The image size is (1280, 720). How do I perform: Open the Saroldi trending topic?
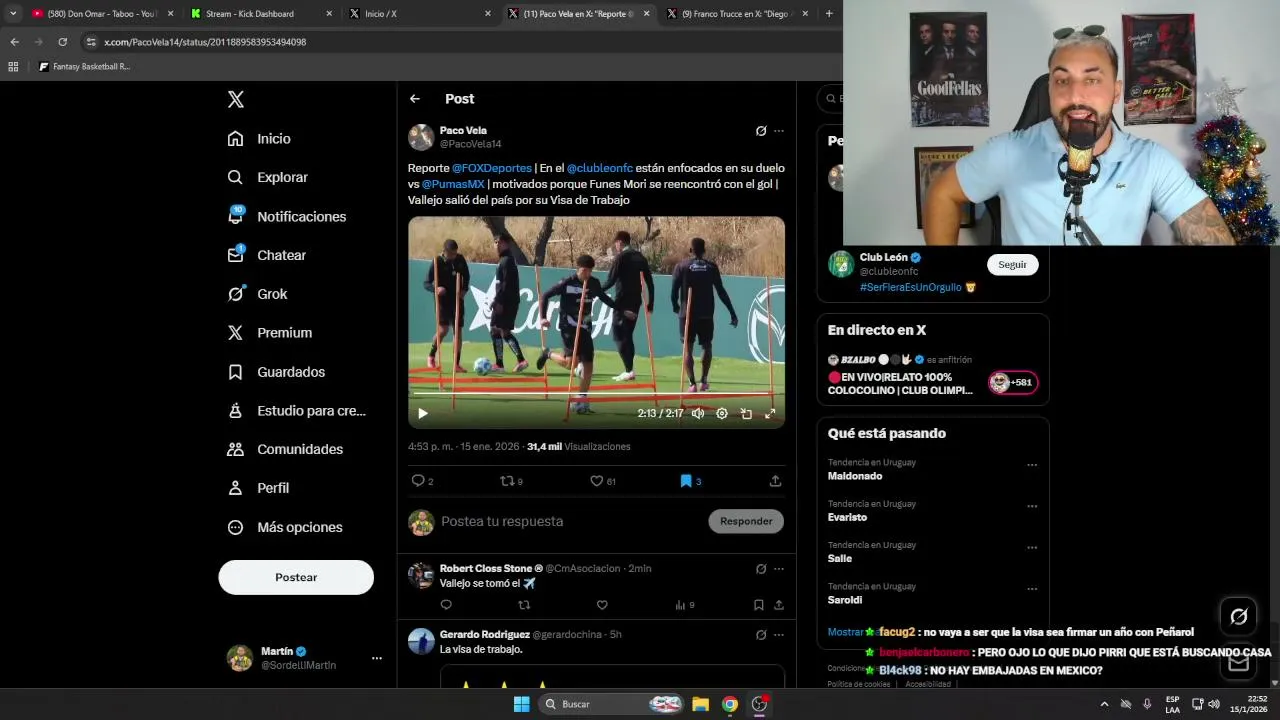845,600
